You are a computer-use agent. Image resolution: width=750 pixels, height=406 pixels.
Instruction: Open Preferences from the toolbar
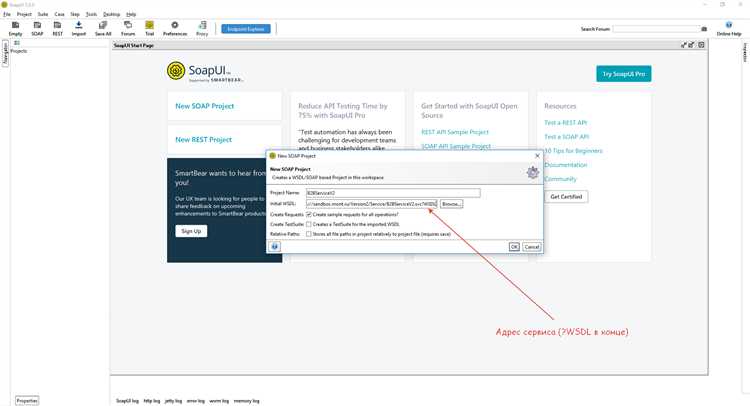[175, 28]
